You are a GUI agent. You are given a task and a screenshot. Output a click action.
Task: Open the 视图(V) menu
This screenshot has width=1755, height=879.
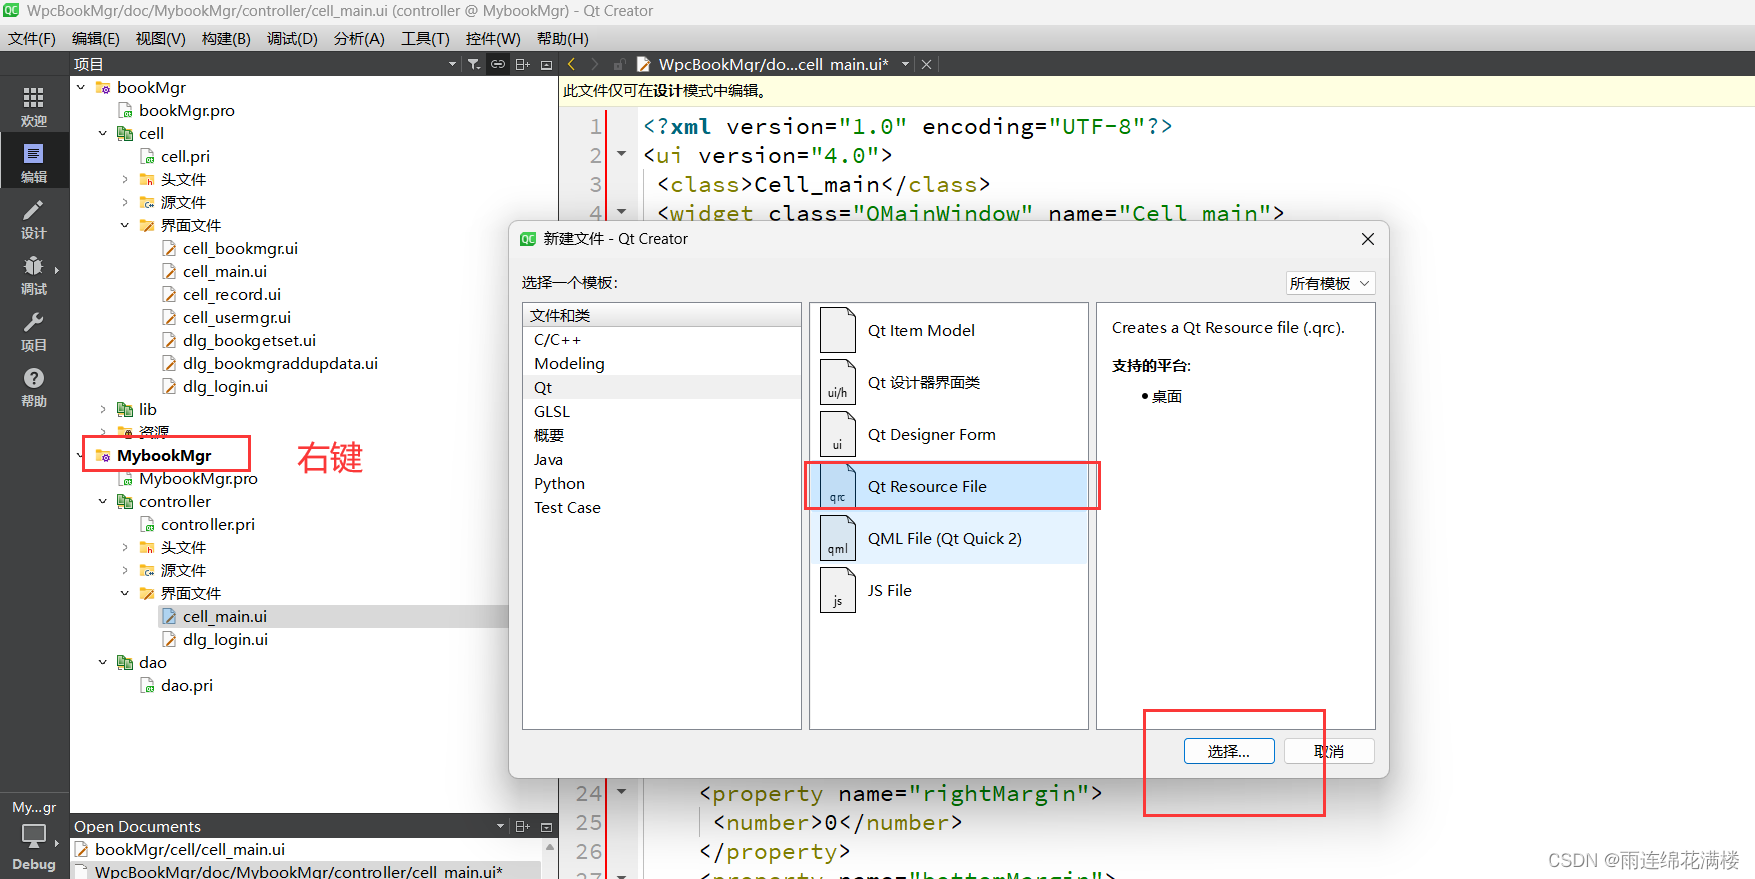point(161,38)
